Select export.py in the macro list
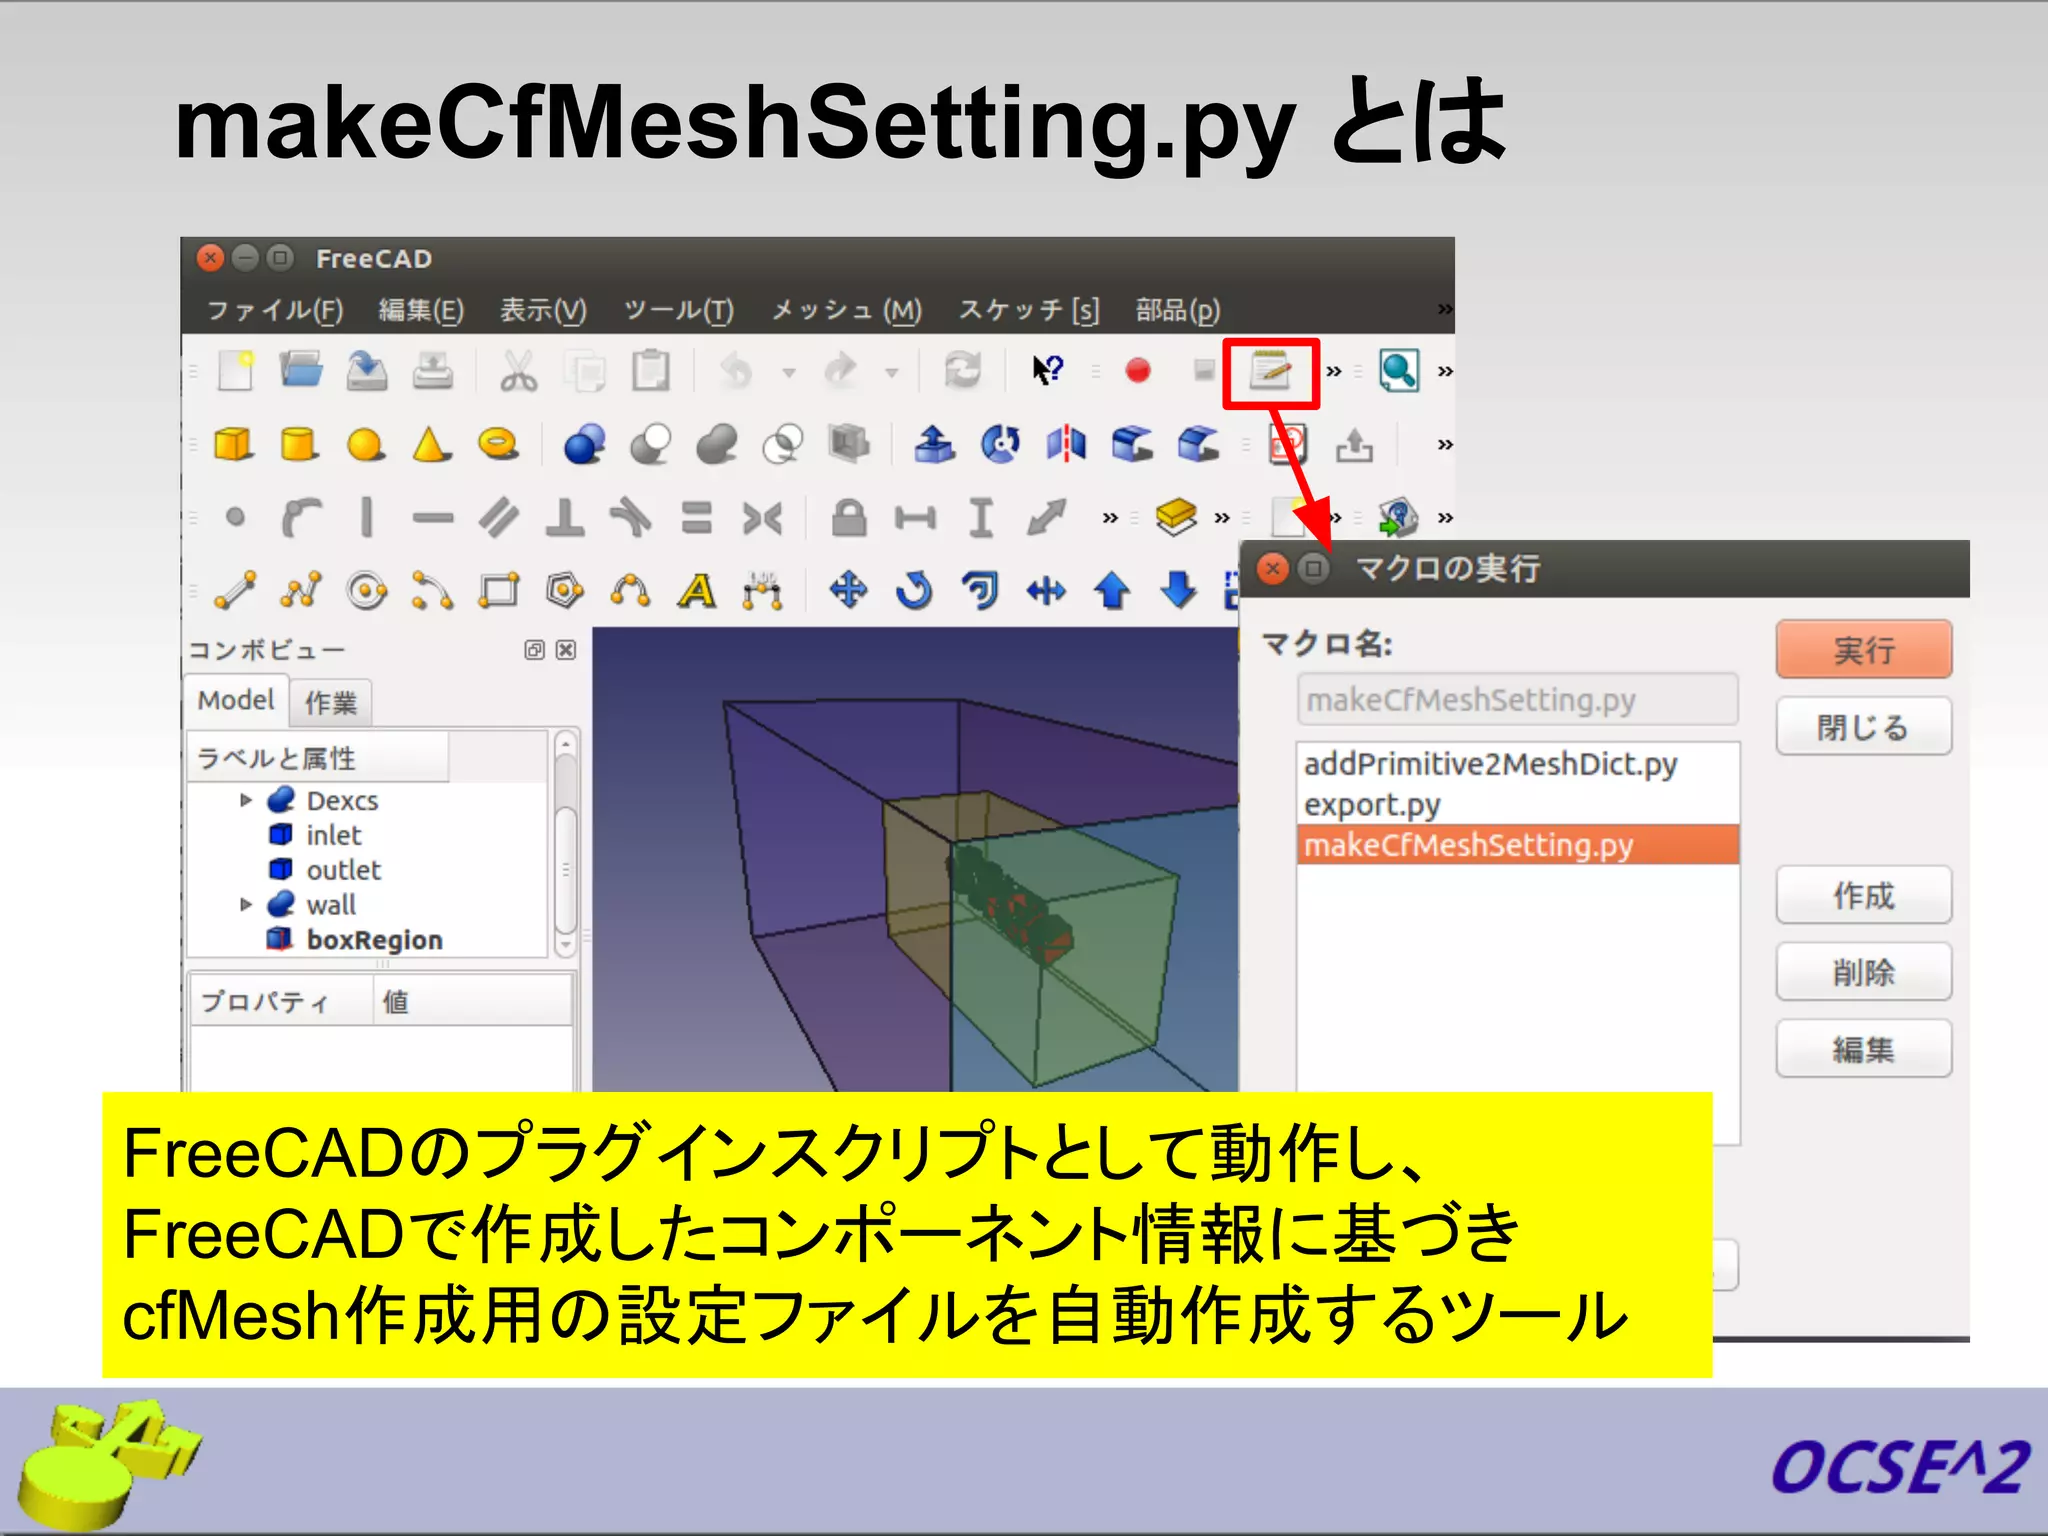 tap(1371, 805)
